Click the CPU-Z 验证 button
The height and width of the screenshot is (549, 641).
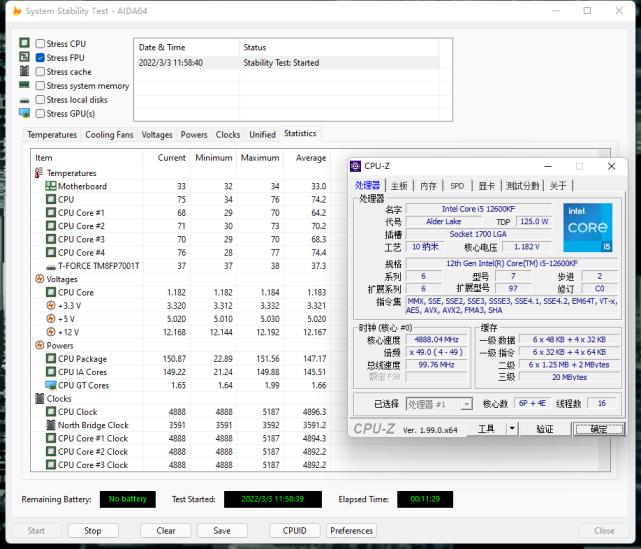(x=545, y=429)
